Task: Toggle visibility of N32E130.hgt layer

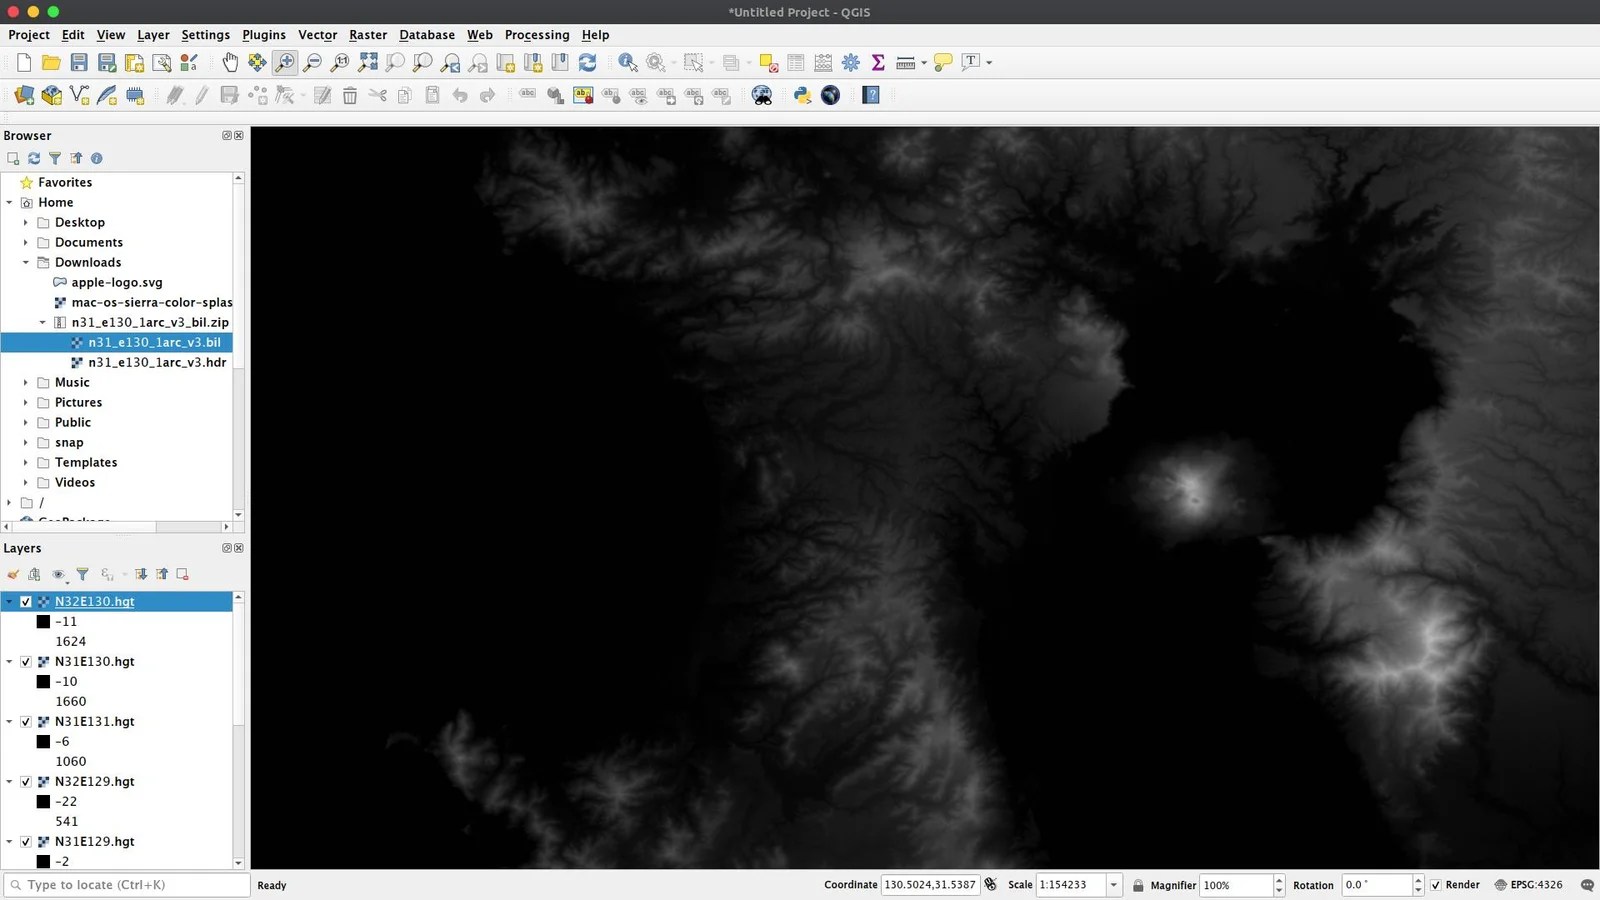Action: click(26, 602)
